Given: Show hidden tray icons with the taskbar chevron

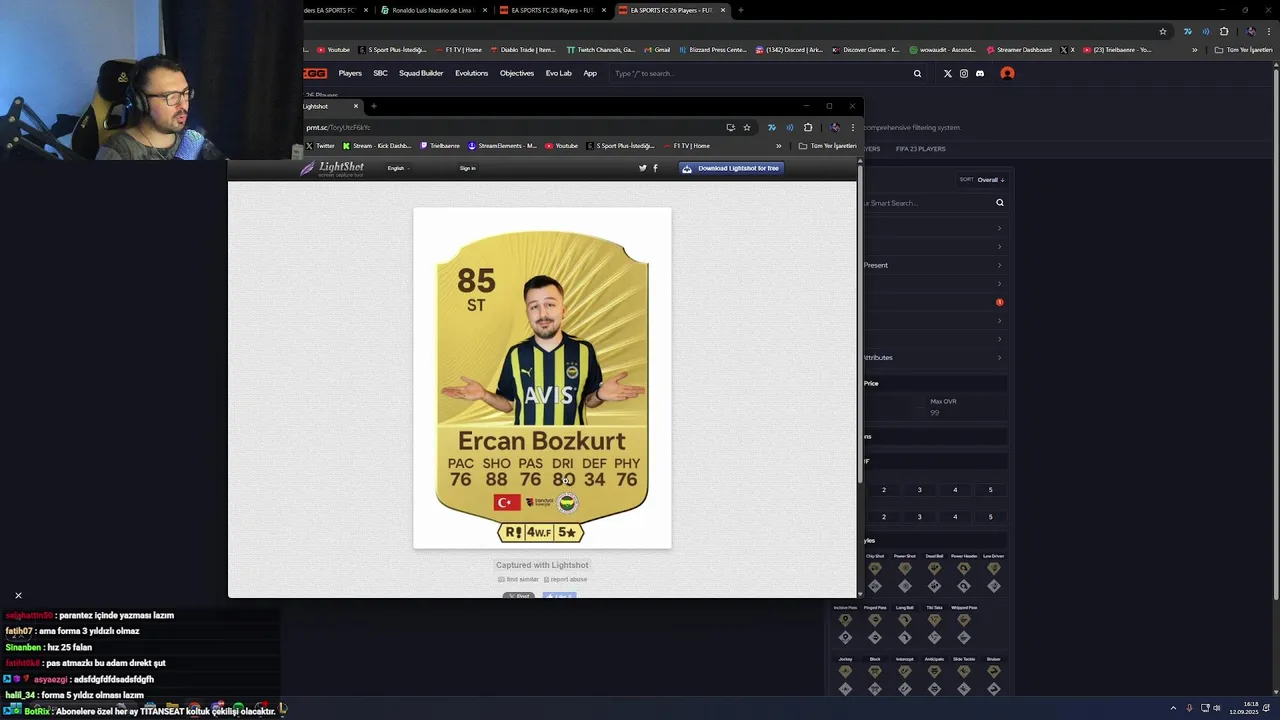Looking at the screenshot, I should (1173, 708).
